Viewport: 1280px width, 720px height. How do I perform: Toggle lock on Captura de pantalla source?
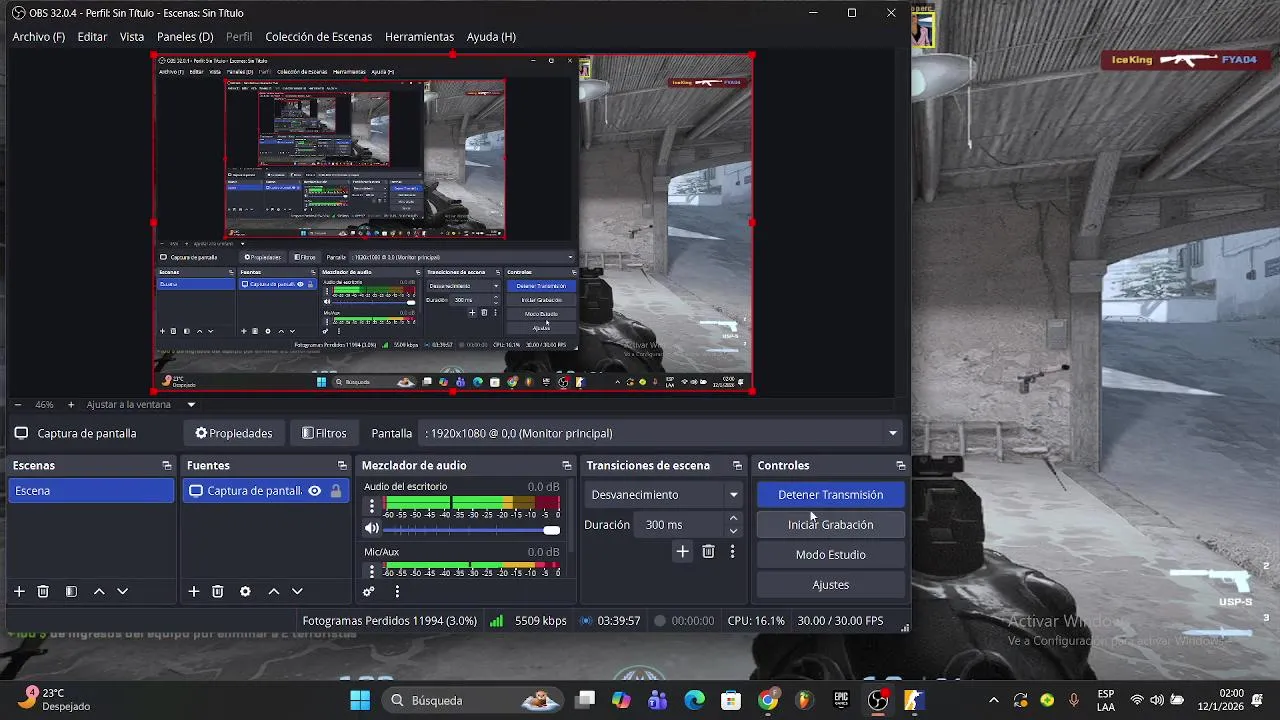[336, 491]
